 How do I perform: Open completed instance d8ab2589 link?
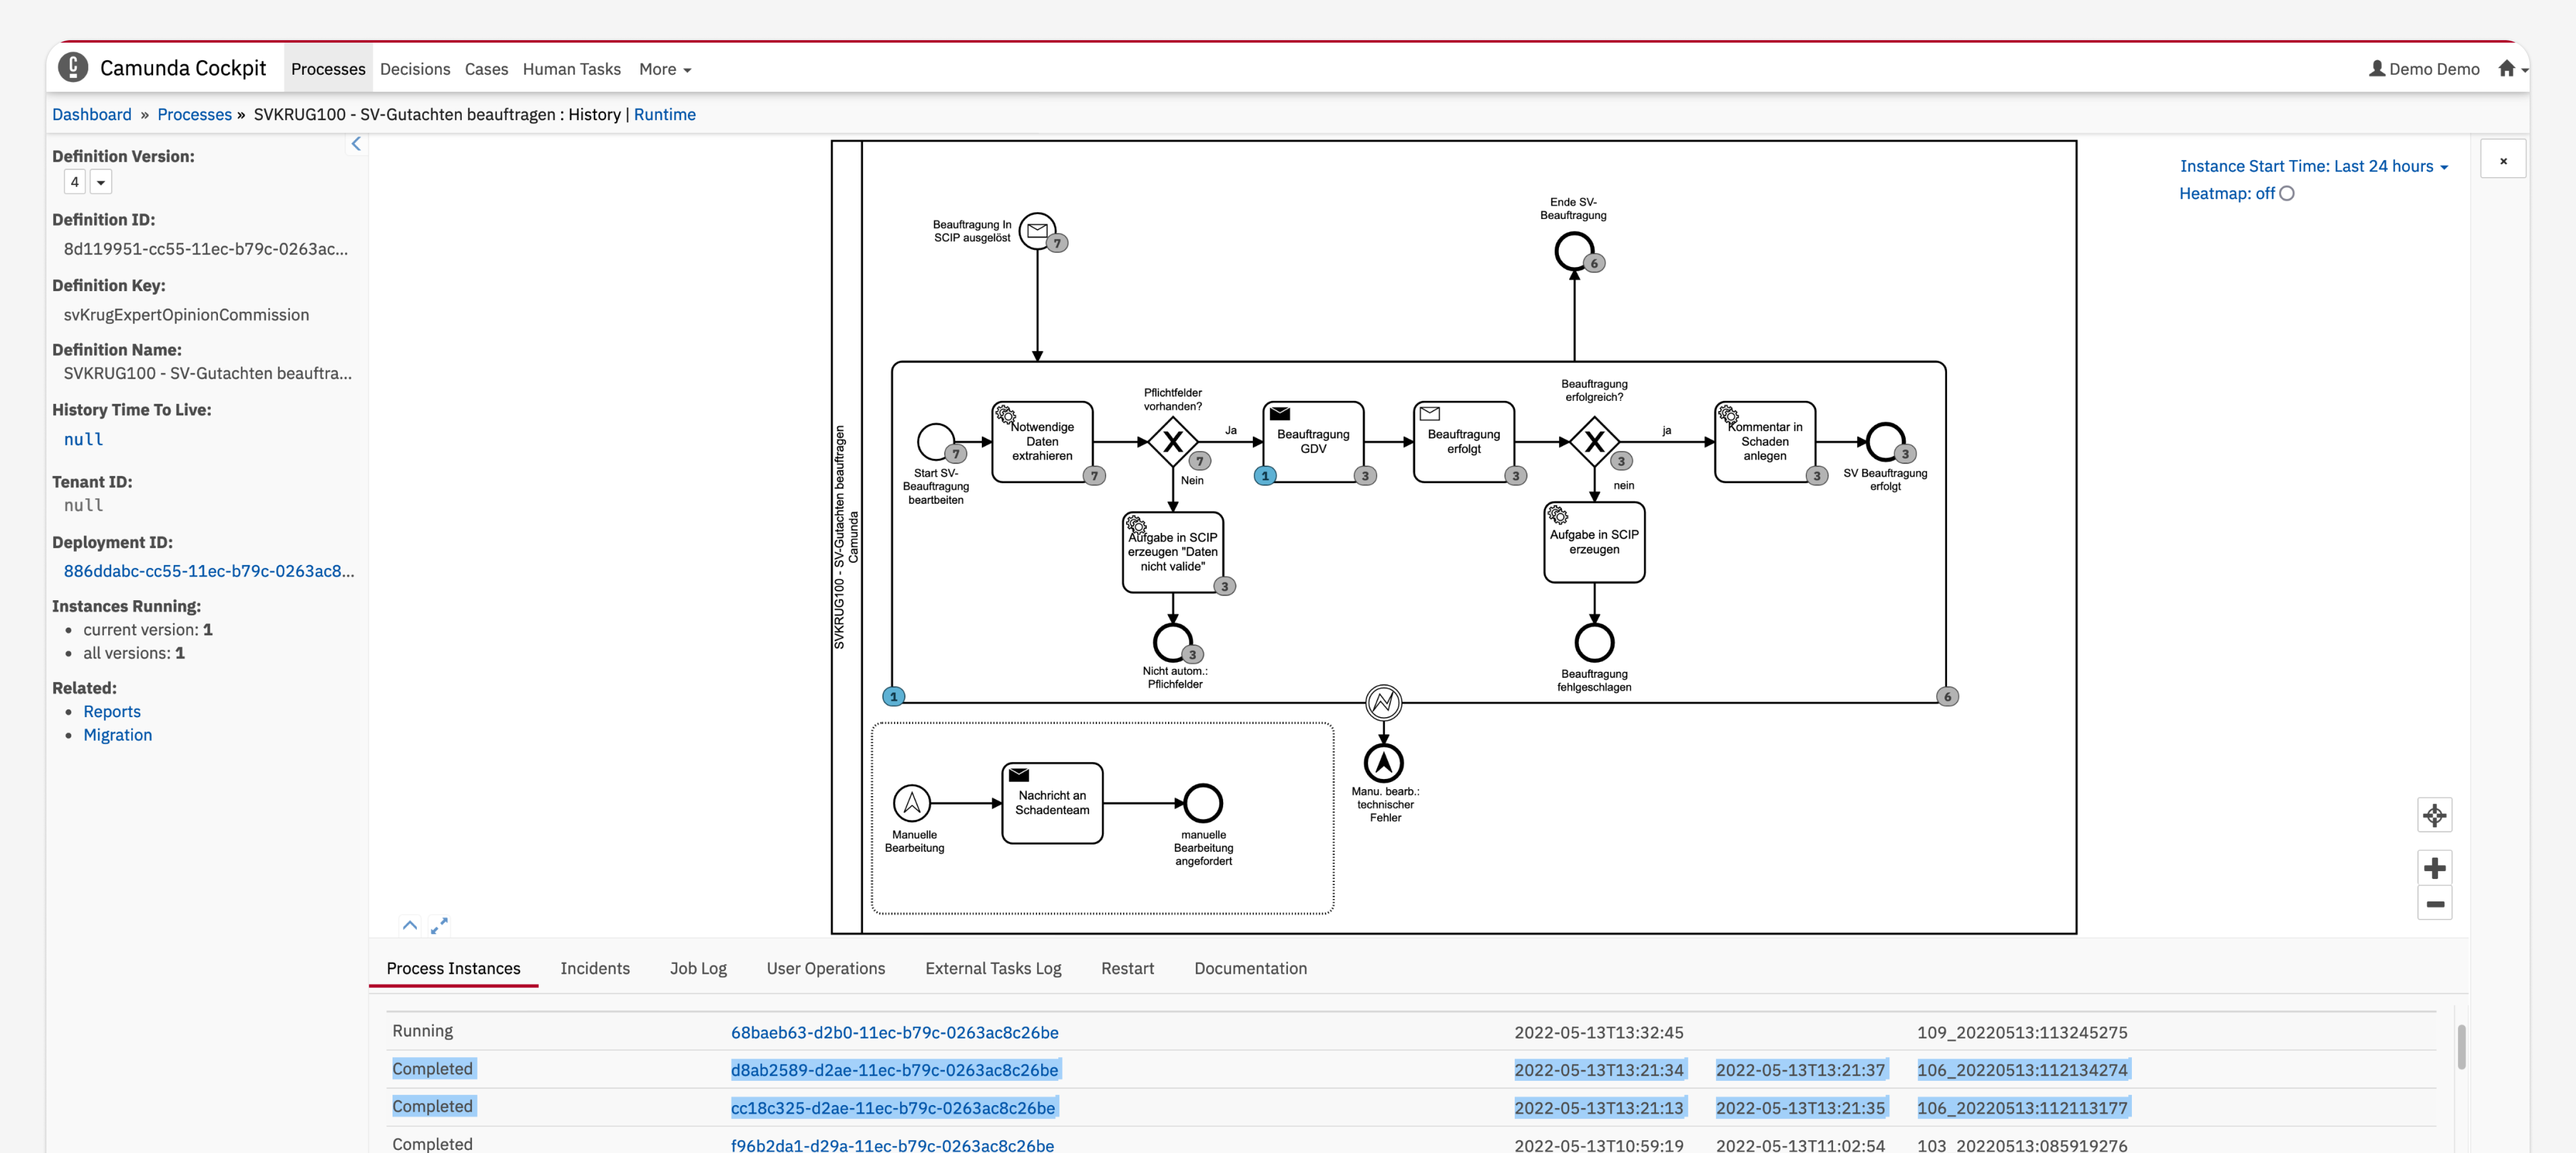tap(894, 1070)
